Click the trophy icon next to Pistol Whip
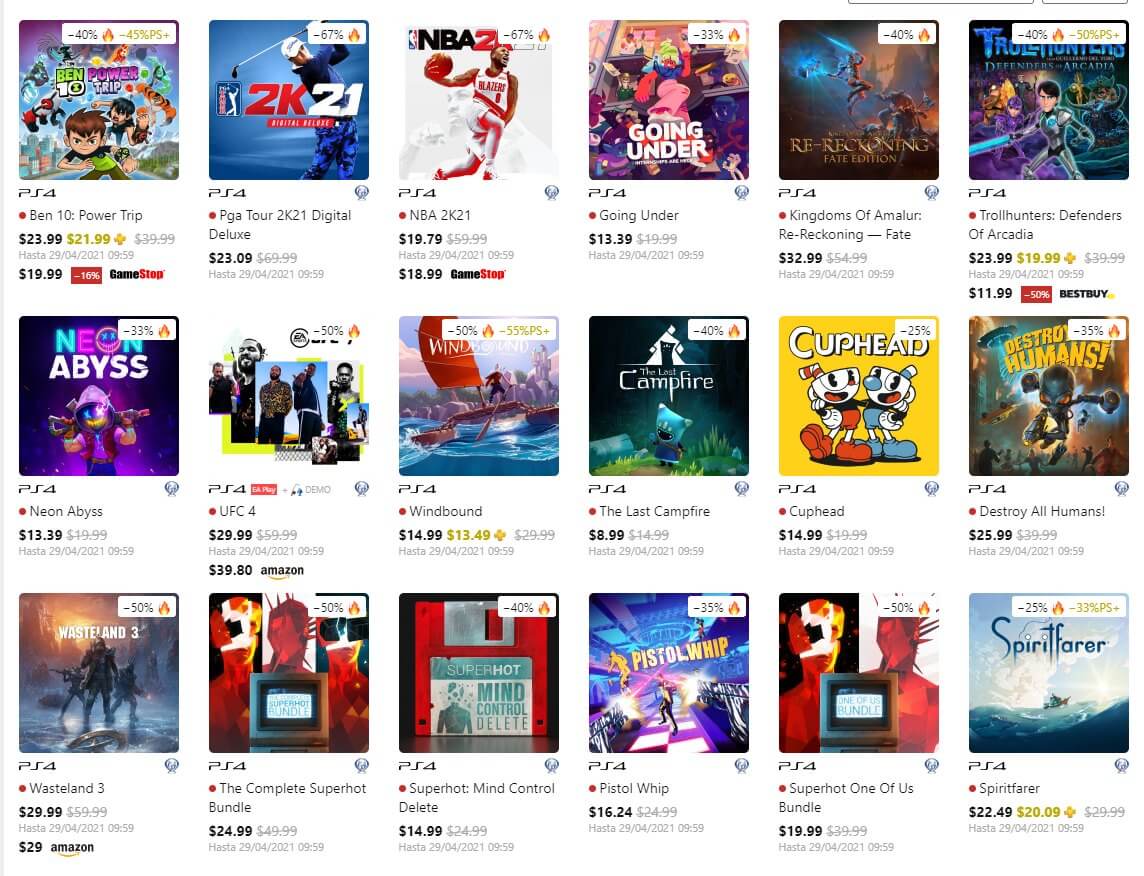Image resolution: width=1144 pixels, height=876 pixels. (742, 766)
